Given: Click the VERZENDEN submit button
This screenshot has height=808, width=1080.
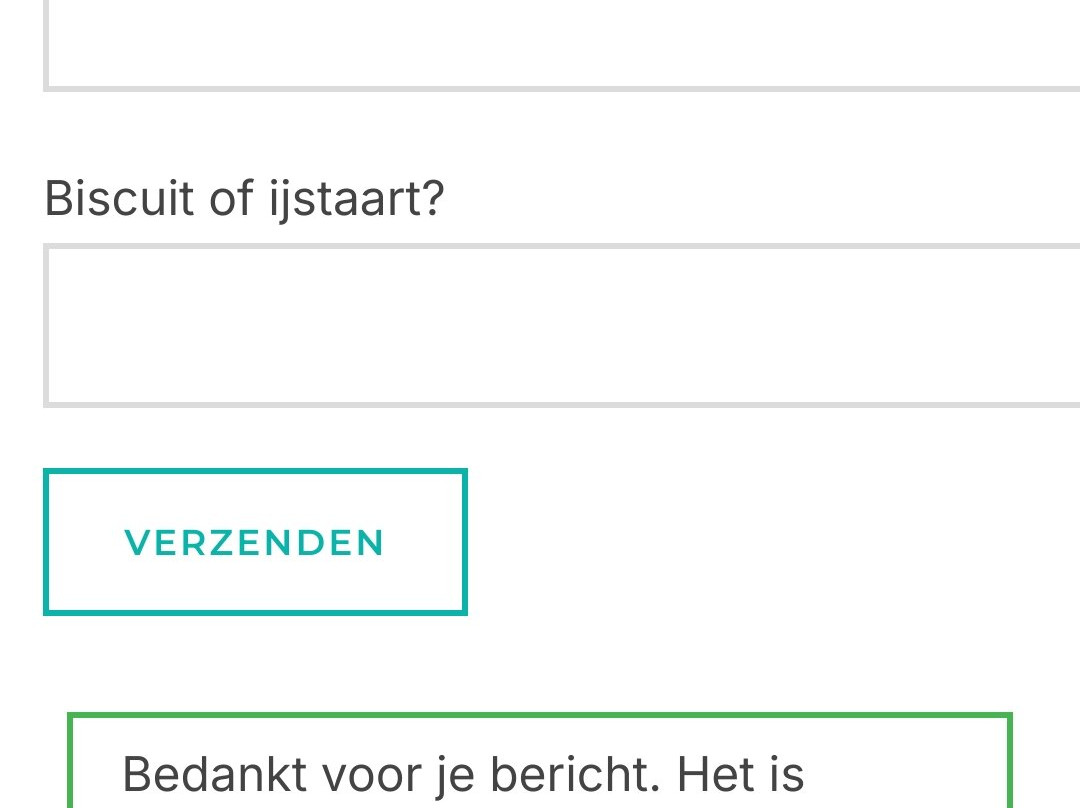Looking at the screenshot, I should click(255, 542).
